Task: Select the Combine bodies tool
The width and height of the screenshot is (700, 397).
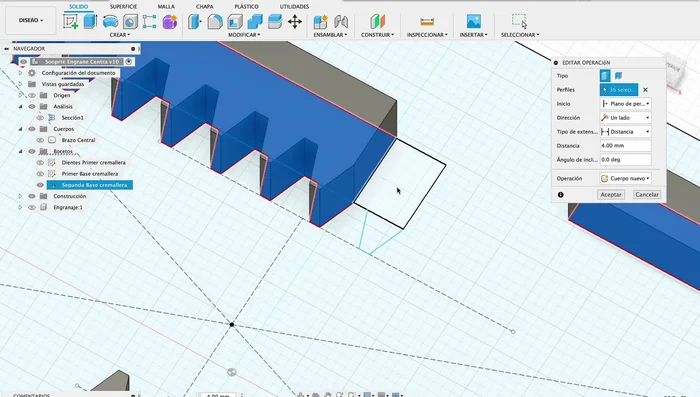Action: click(x=255, y=21)
